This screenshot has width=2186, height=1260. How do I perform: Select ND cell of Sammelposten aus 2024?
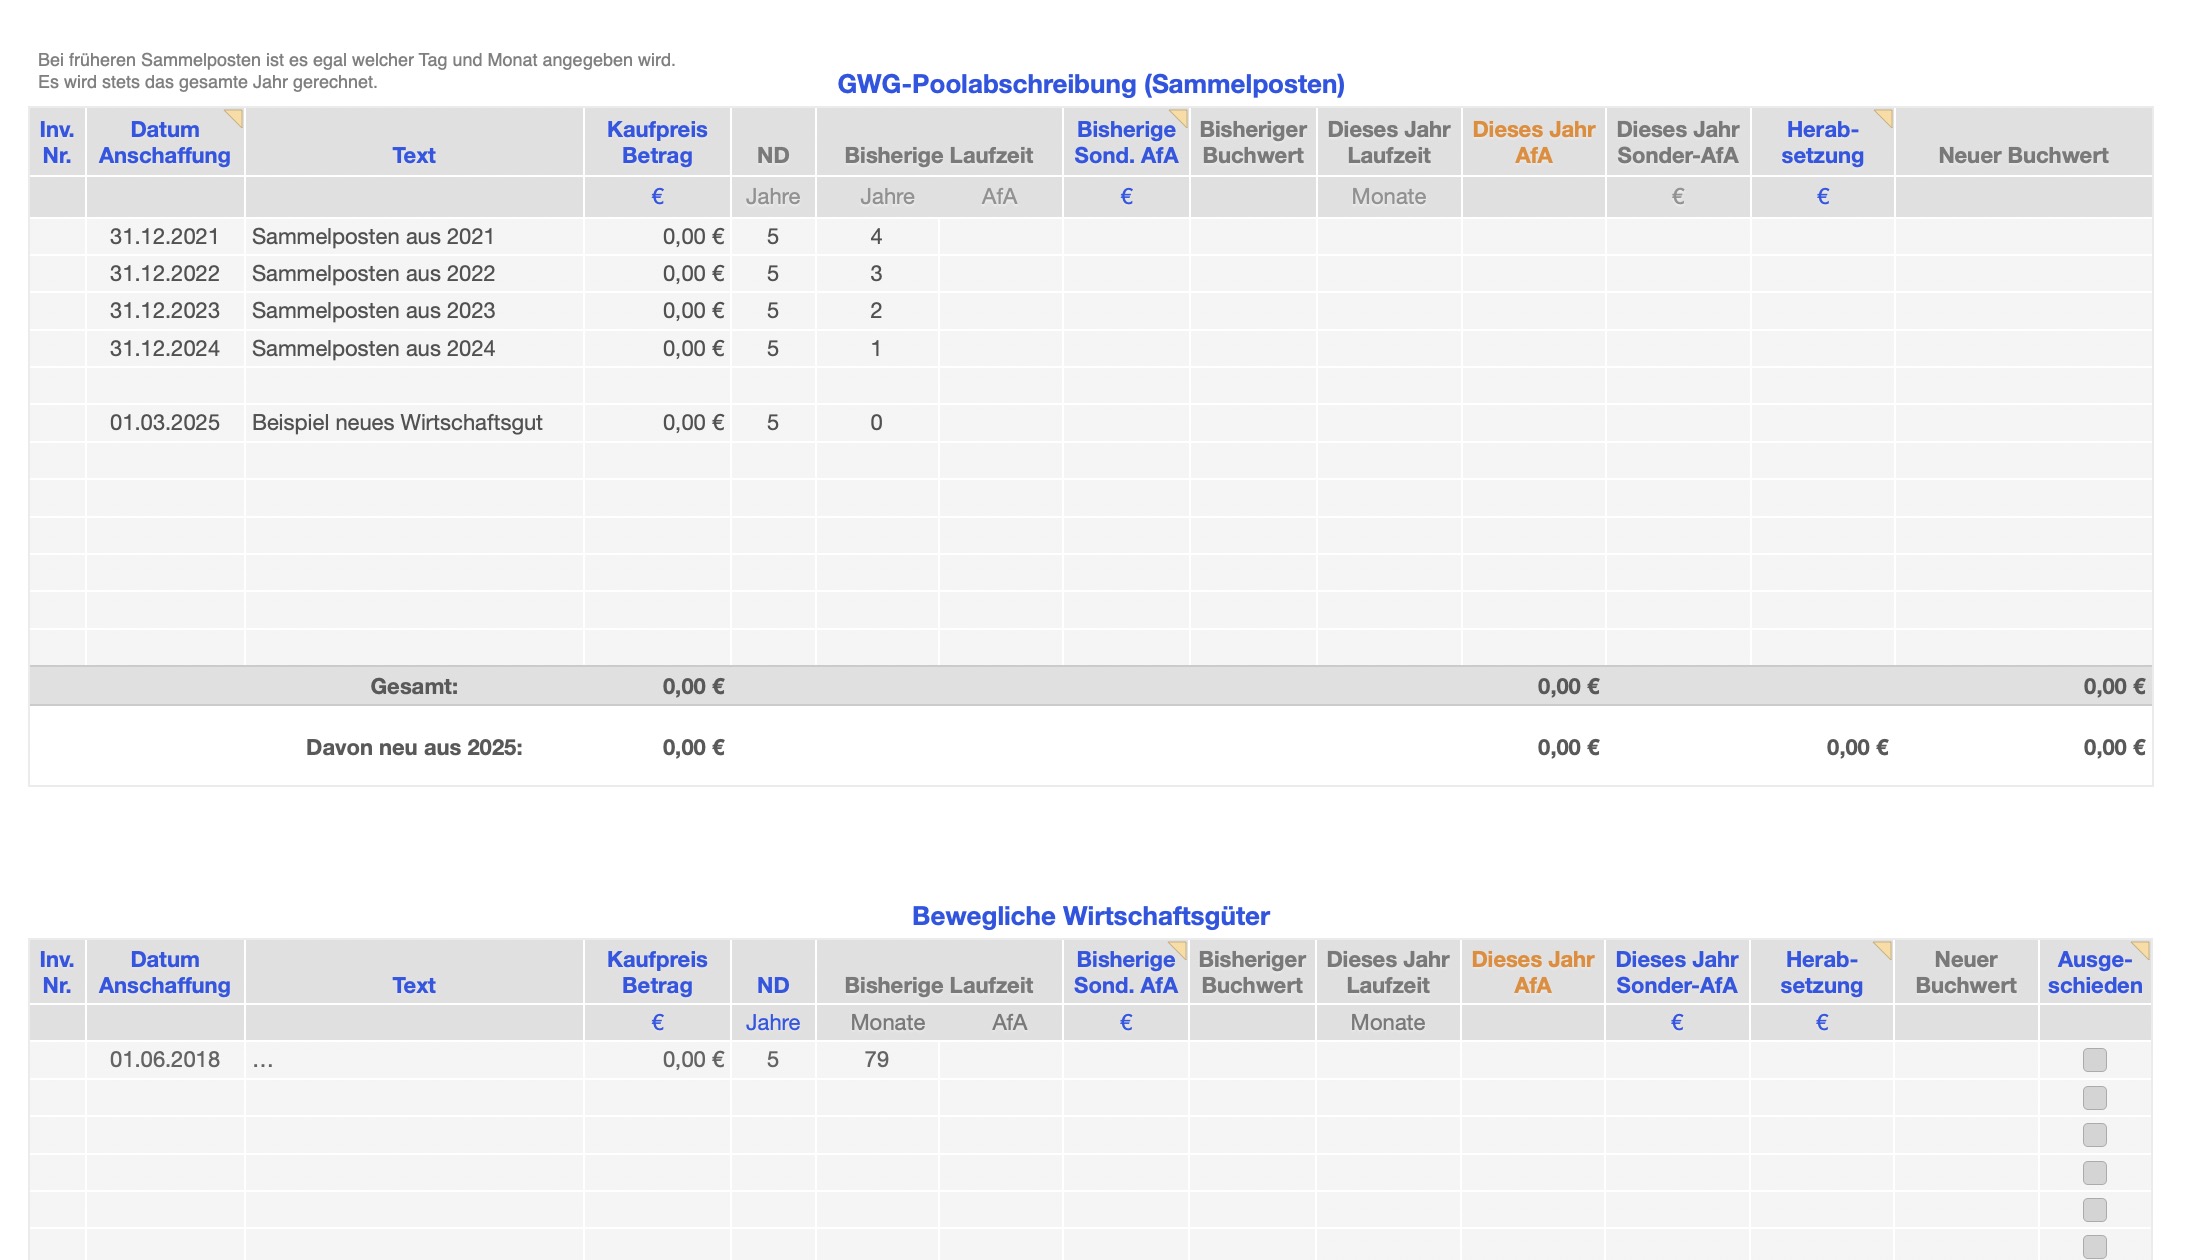772,349
